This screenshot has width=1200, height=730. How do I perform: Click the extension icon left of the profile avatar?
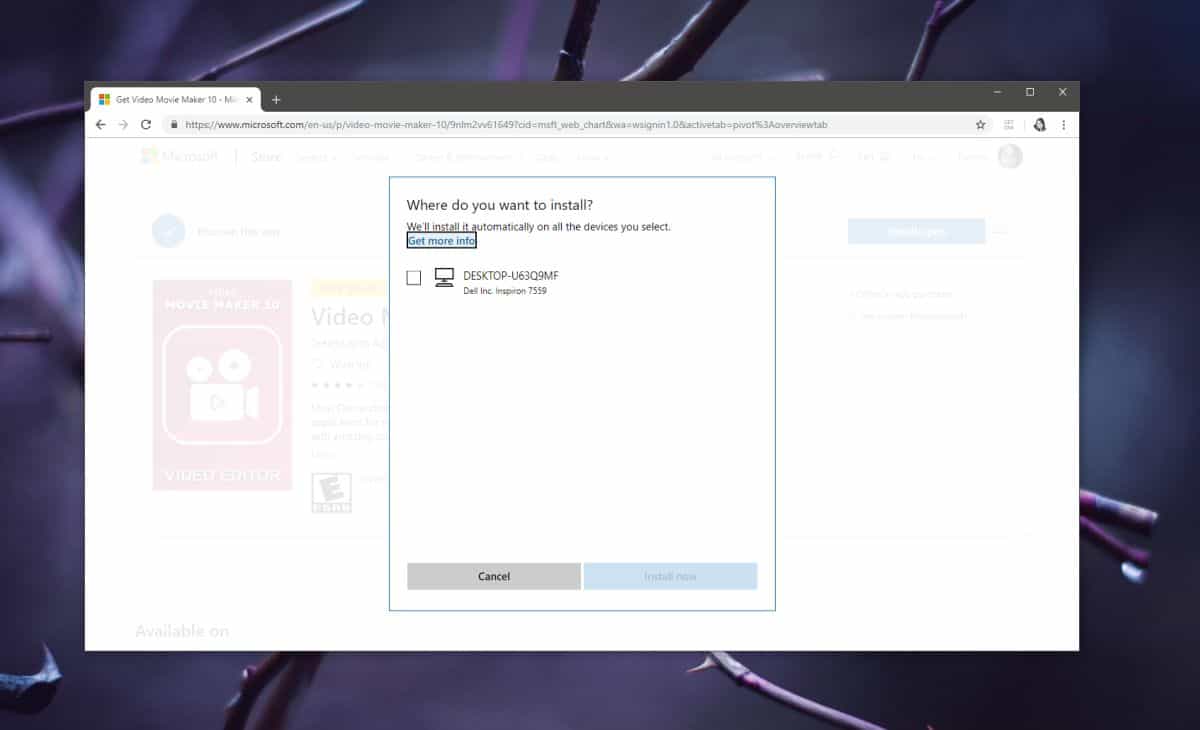[1009, 125]
